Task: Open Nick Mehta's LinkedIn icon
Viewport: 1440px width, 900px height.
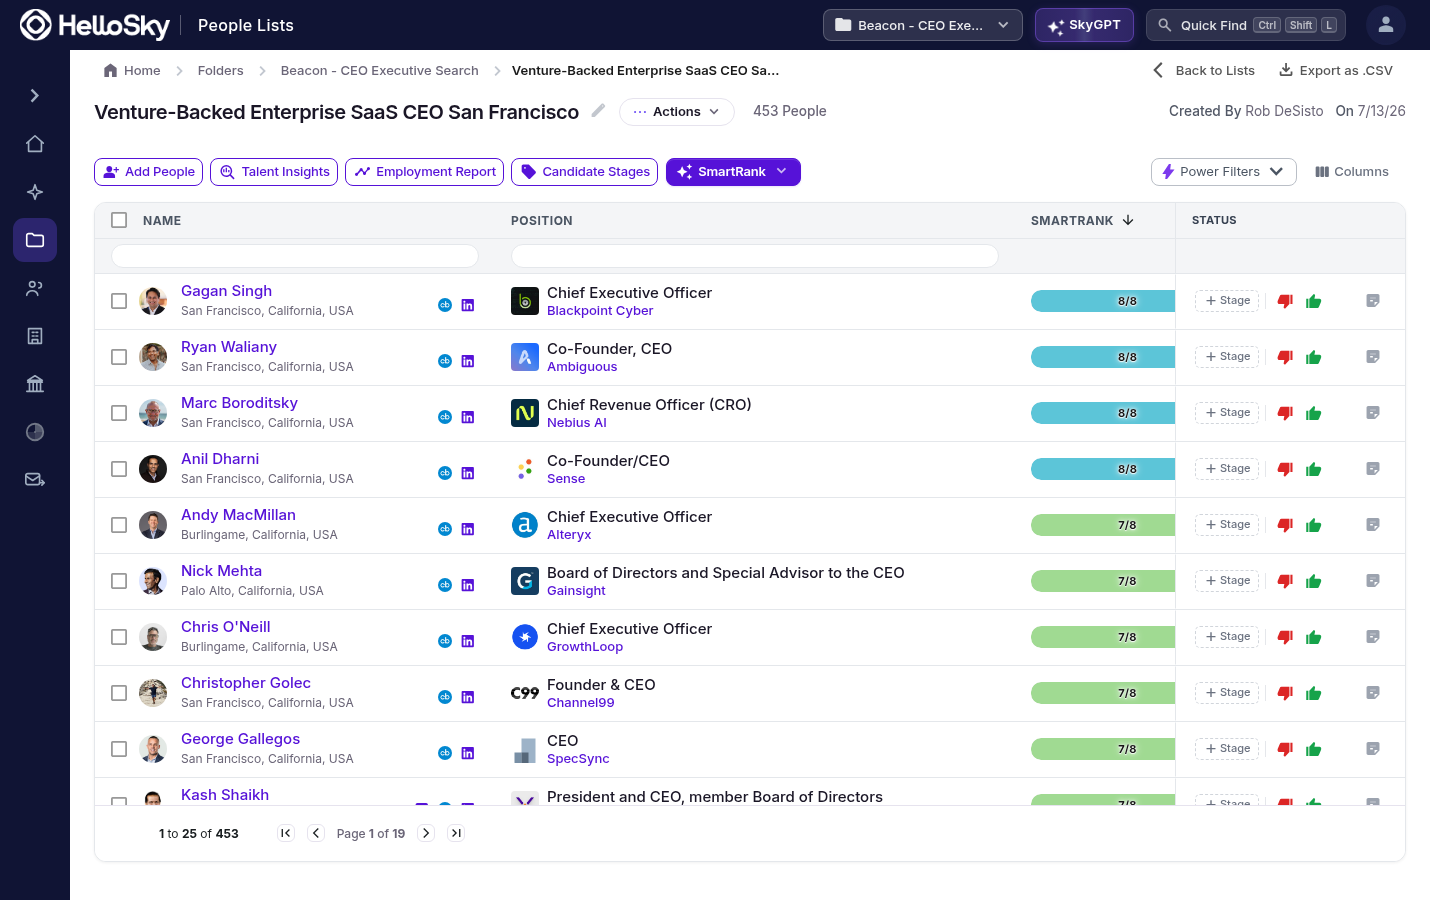Action: tap(468, 585)
